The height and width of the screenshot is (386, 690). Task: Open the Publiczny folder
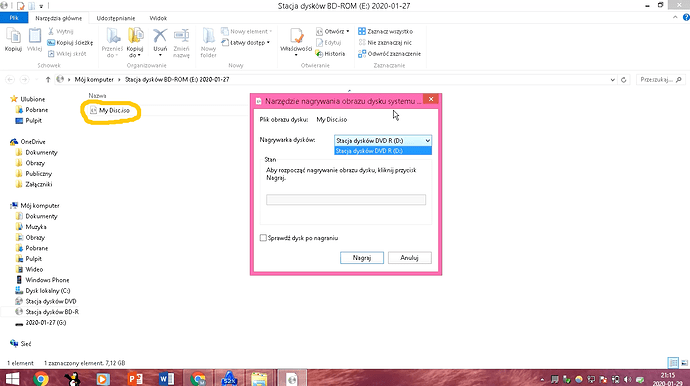pyautogui.click(x=34, y=174)
